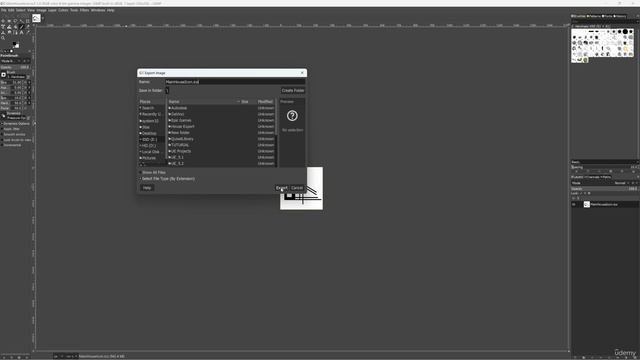Click the layer thumbnail in Layers panel
Viewport: 640px width, 360px height.
click(587, 204)
